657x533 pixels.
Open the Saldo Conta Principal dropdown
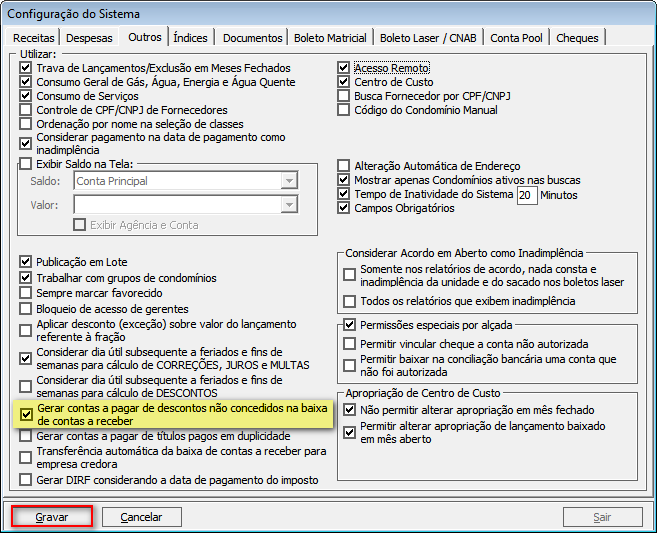(x=290, y=181)
